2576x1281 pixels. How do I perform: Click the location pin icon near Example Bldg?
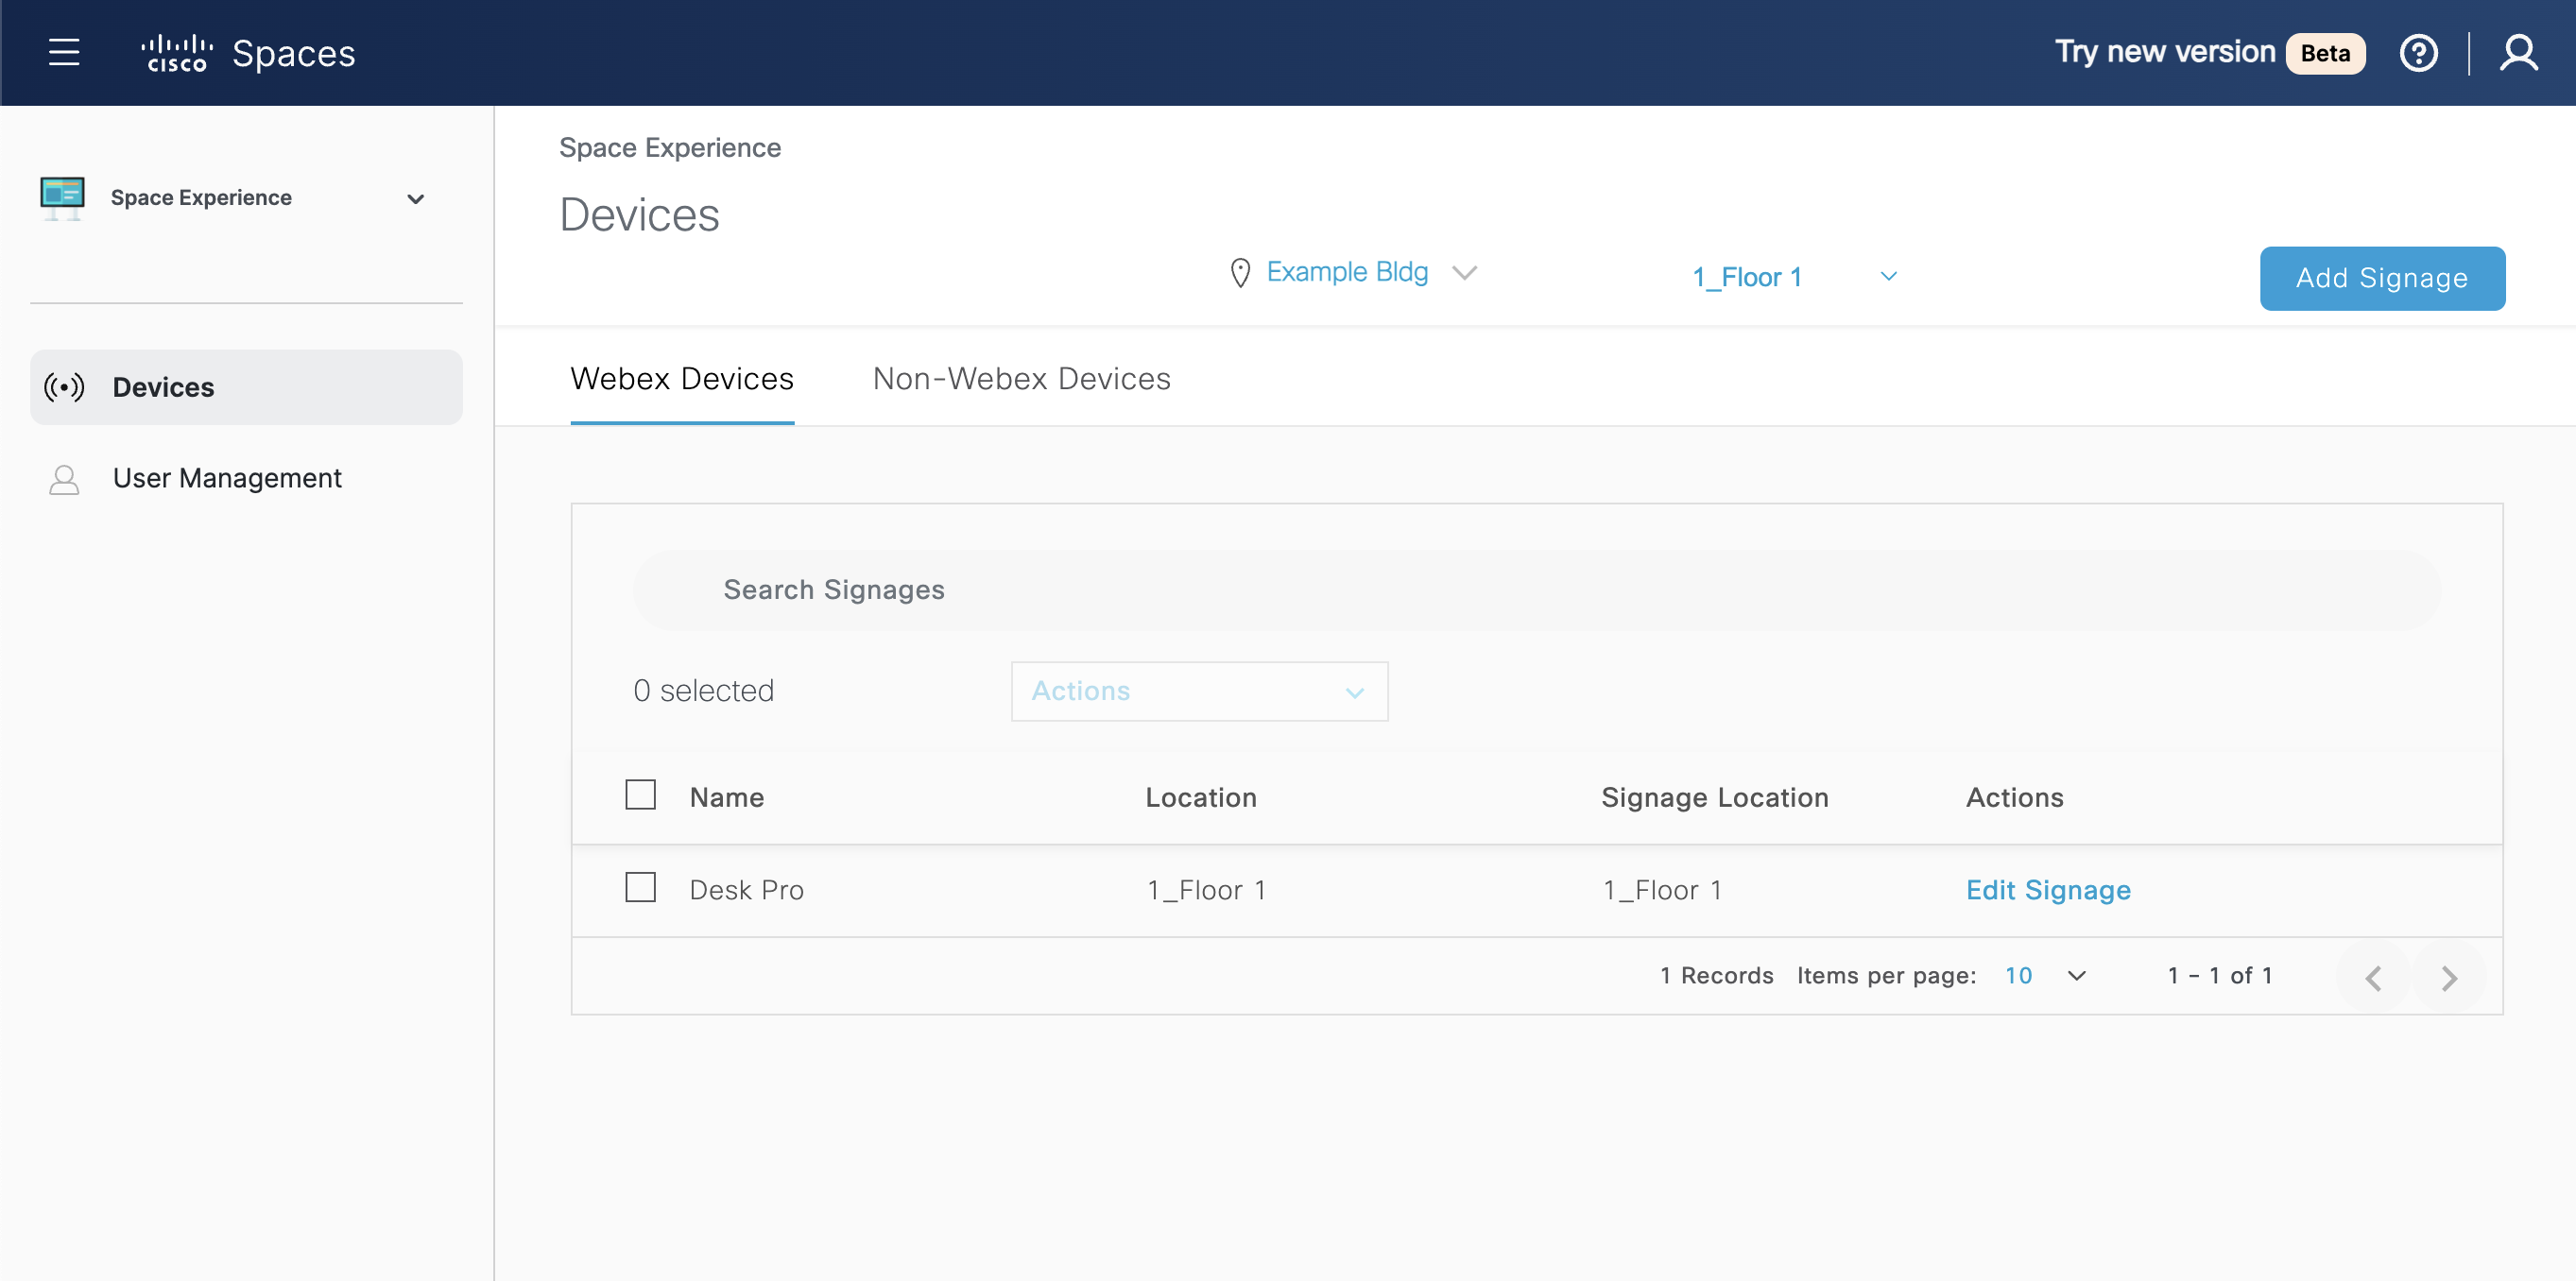tap(1241, 271)
